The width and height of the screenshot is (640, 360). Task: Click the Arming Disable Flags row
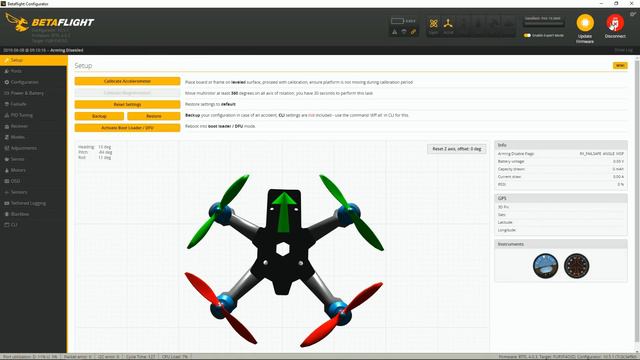pos(561,154)
